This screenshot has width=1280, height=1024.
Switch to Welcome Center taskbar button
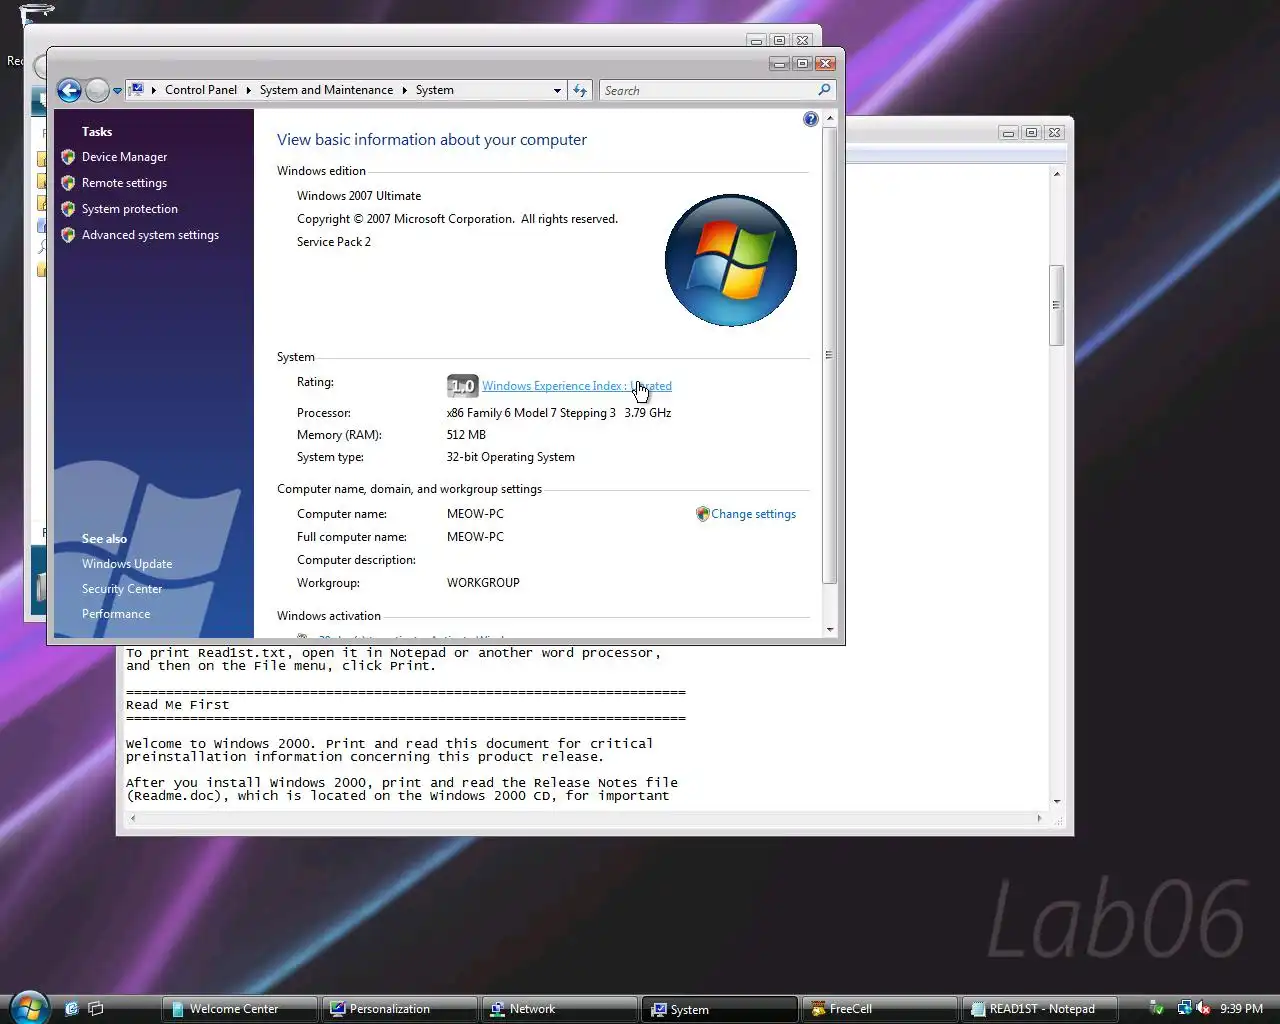pyautogui.click(x=239, y=1009)
